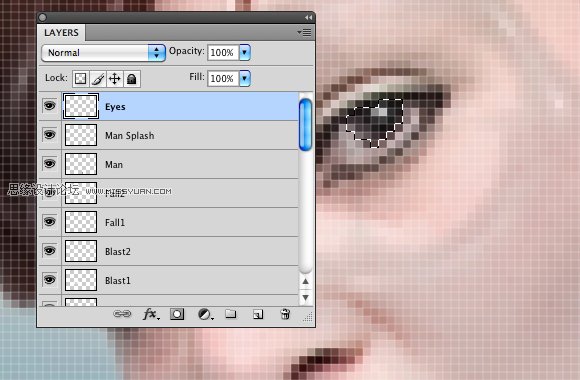Lock image pixels with brush icon

pyautogui.click(x=98, y=78)
